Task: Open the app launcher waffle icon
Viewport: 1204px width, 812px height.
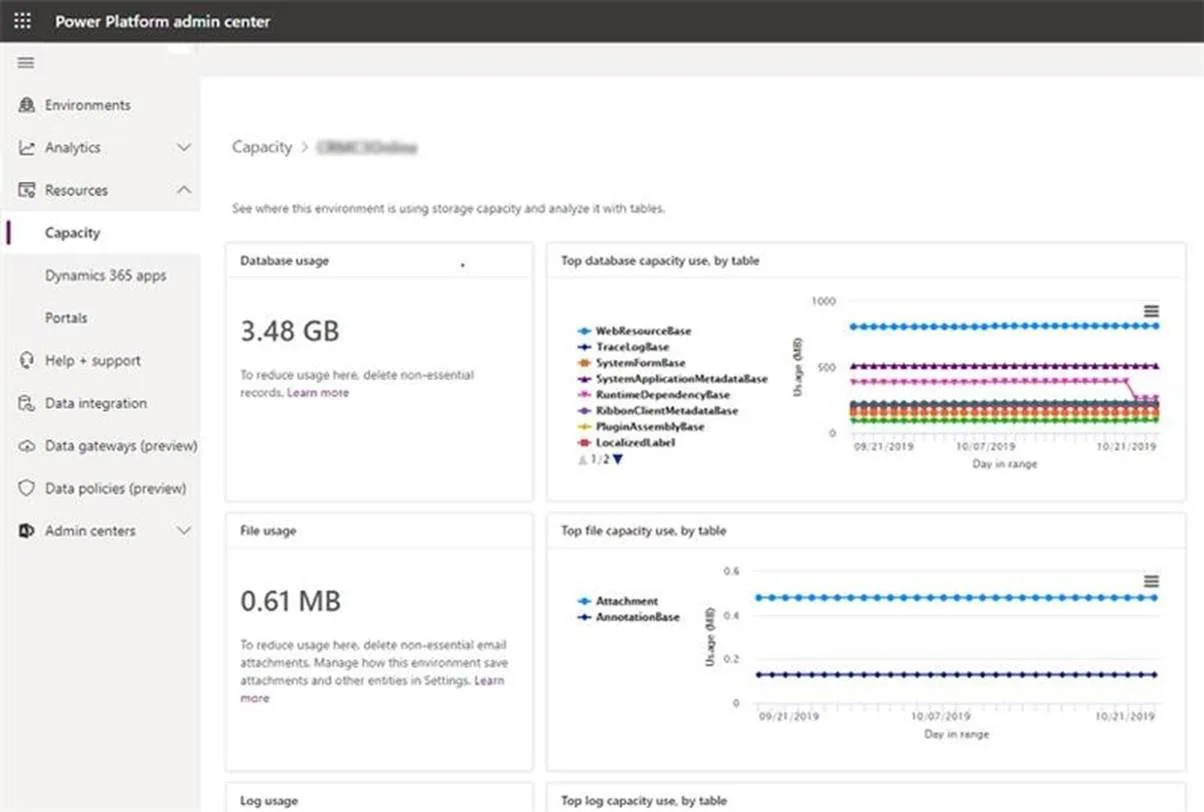Action: 22,21
